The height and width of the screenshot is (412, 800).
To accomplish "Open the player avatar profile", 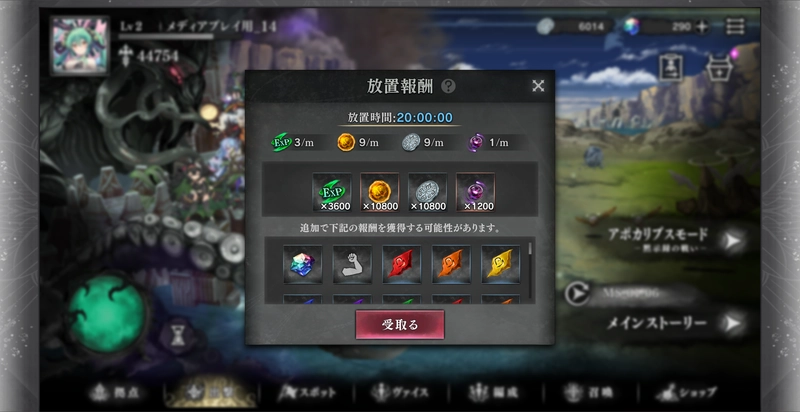I will 80,45.
